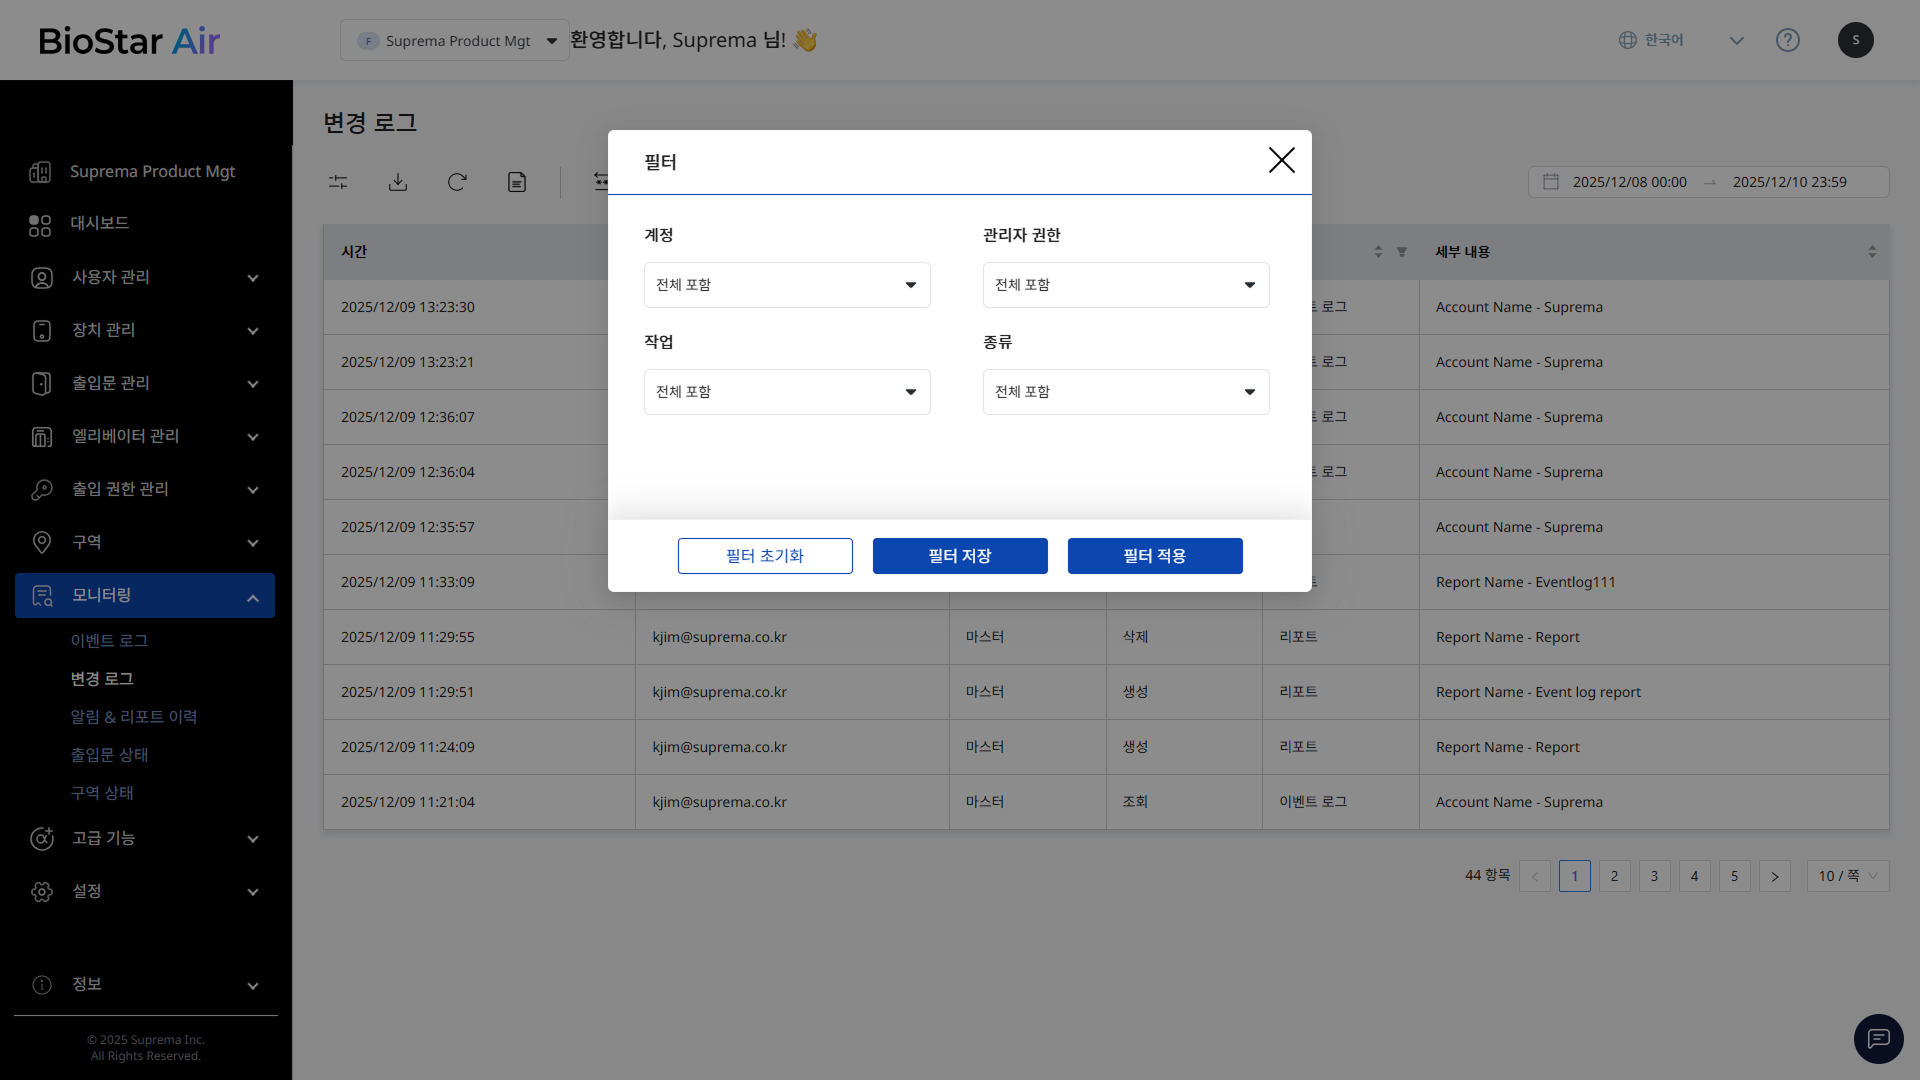Click the refresh icon in toolbar
This screenshot has height=1080, width=1920.
click(x=457, y=182)
